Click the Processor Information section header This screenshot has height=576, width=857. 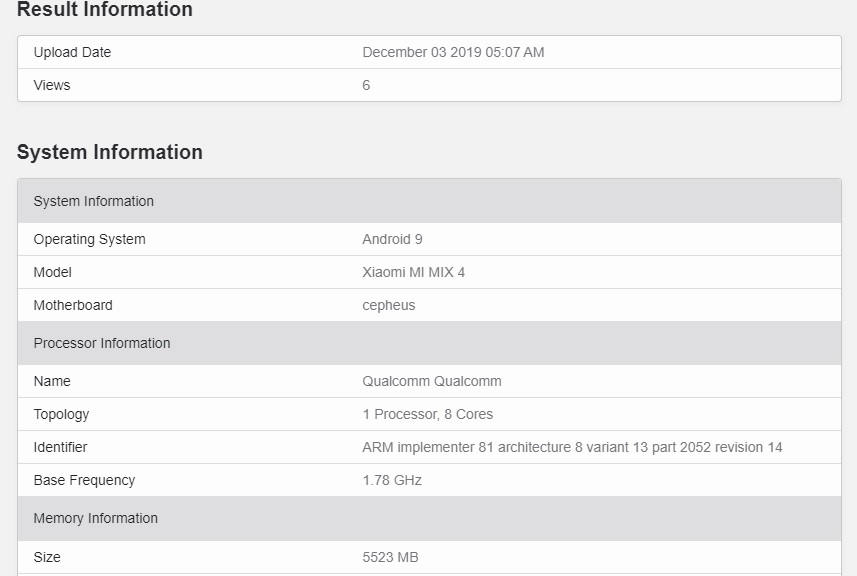pos(429,343)
